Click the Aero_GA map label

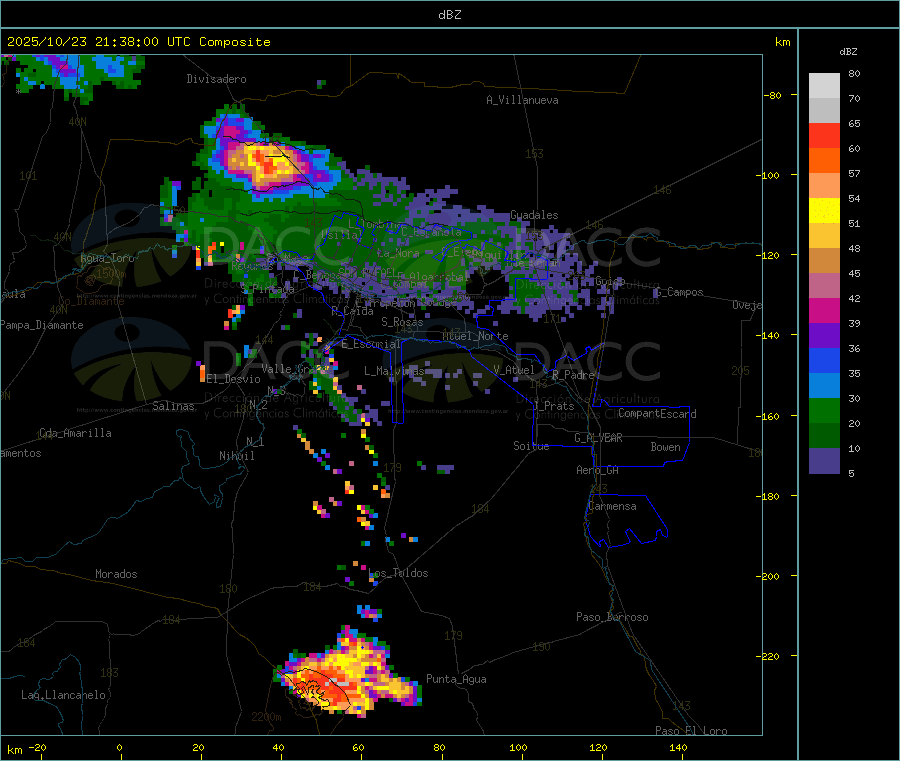click(x=598, y=470)
